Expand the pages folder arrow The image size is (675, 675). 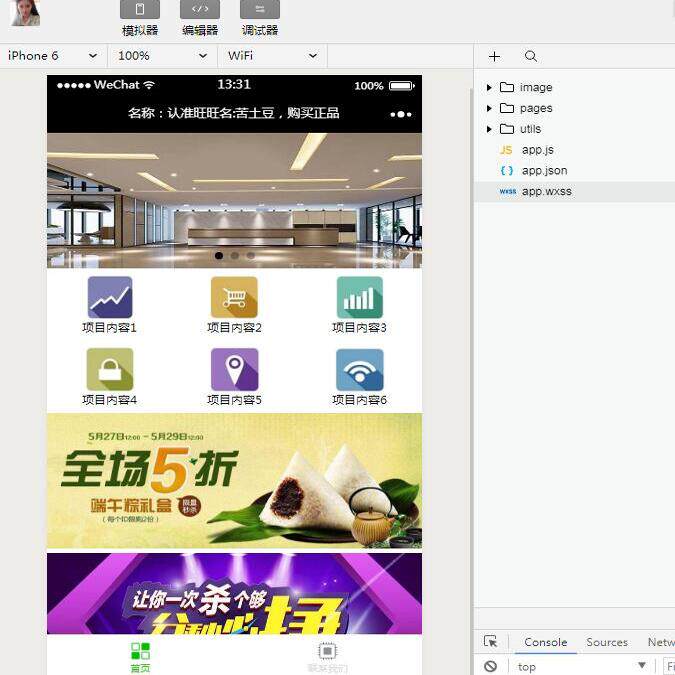pos(489,108)
